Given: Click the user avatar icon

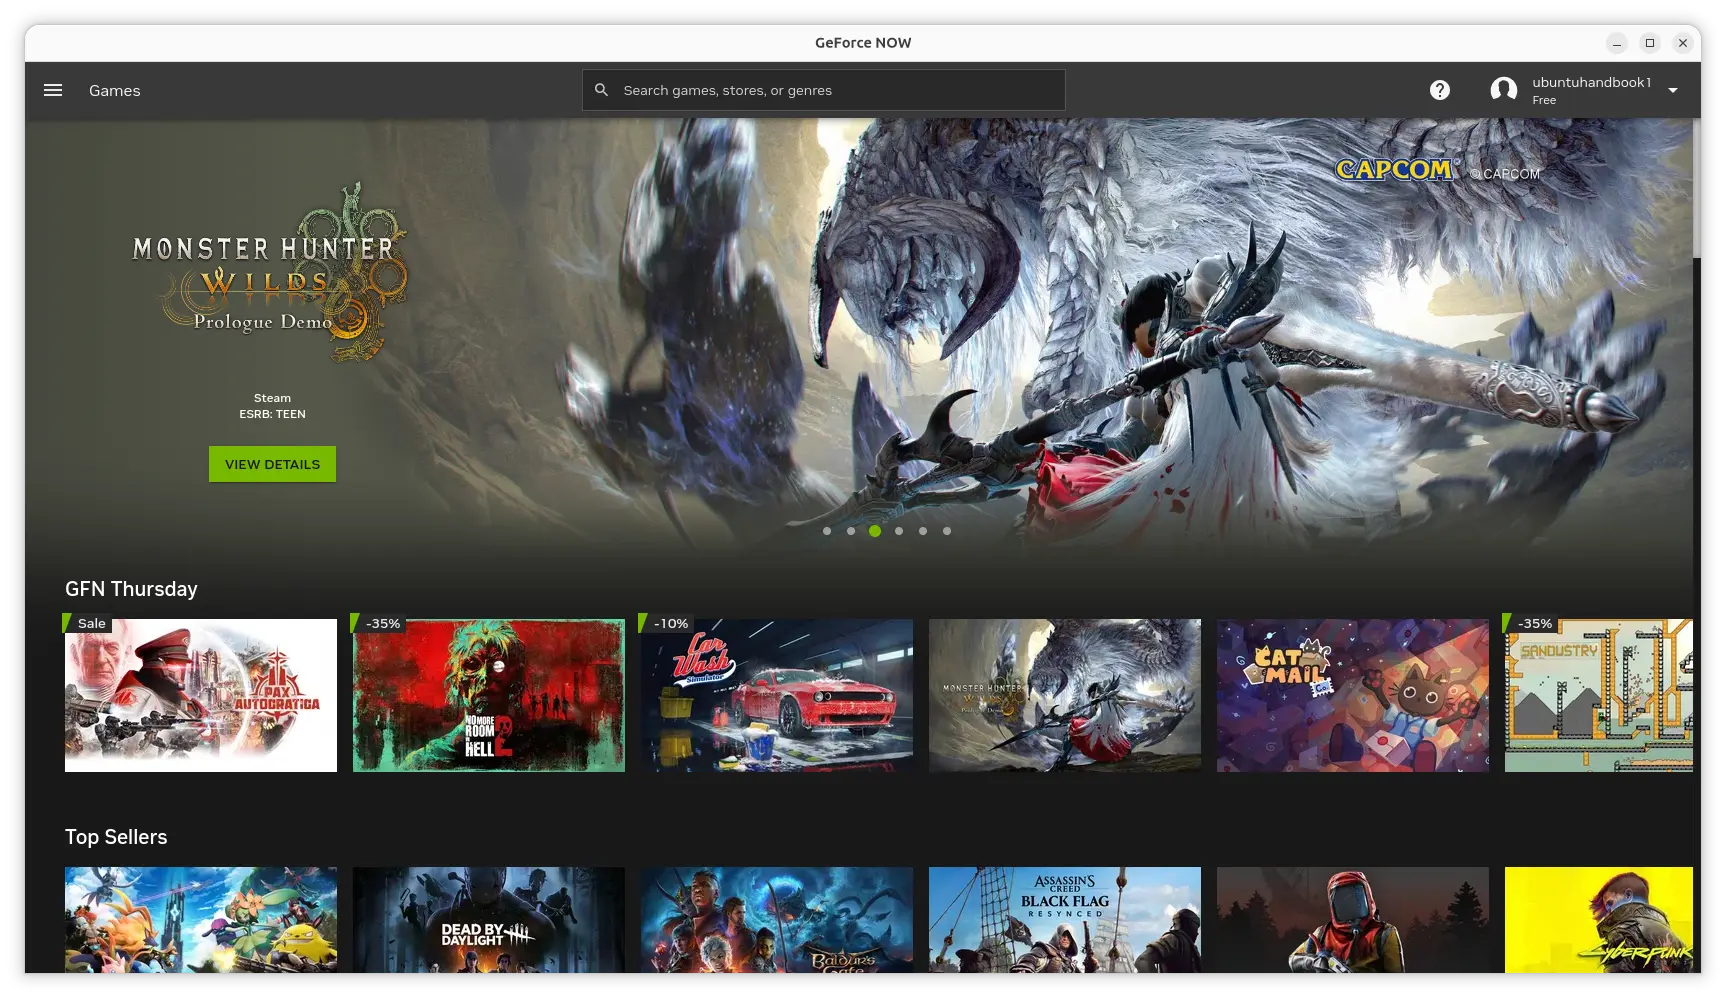Looking at the screenshot, I should point(1503,90).
